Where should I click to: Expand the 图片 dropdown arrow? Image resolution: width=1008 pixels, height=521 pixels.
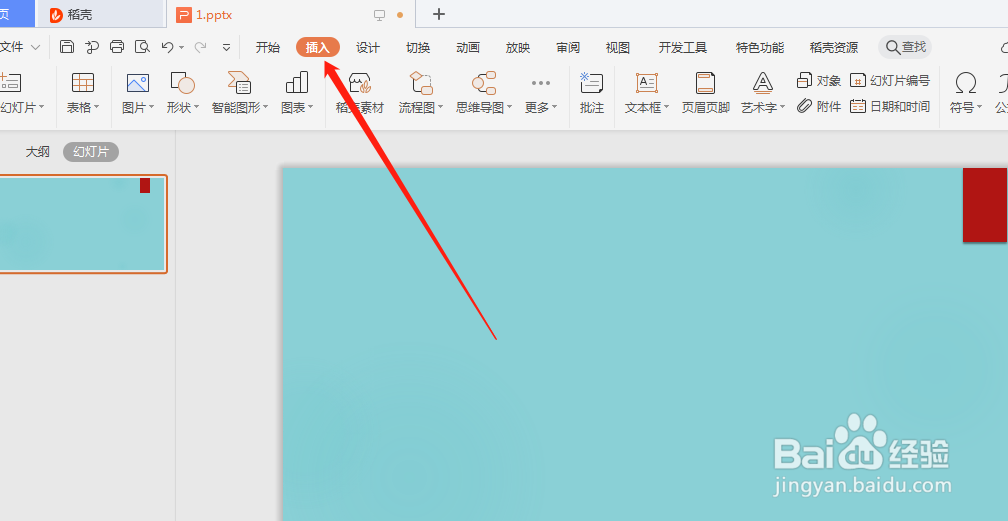click(152, 107)
